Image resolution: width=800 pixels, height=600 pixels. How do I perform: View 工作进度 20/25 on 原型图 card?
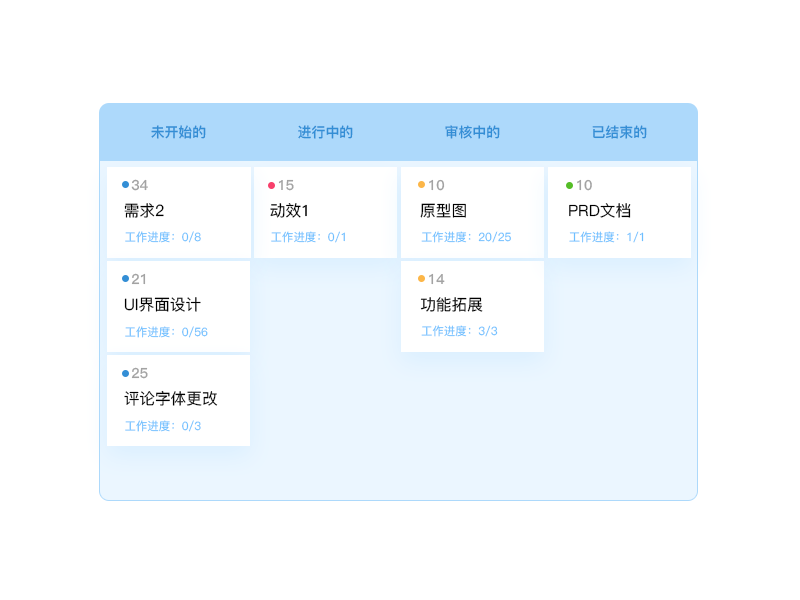point(466,237)
